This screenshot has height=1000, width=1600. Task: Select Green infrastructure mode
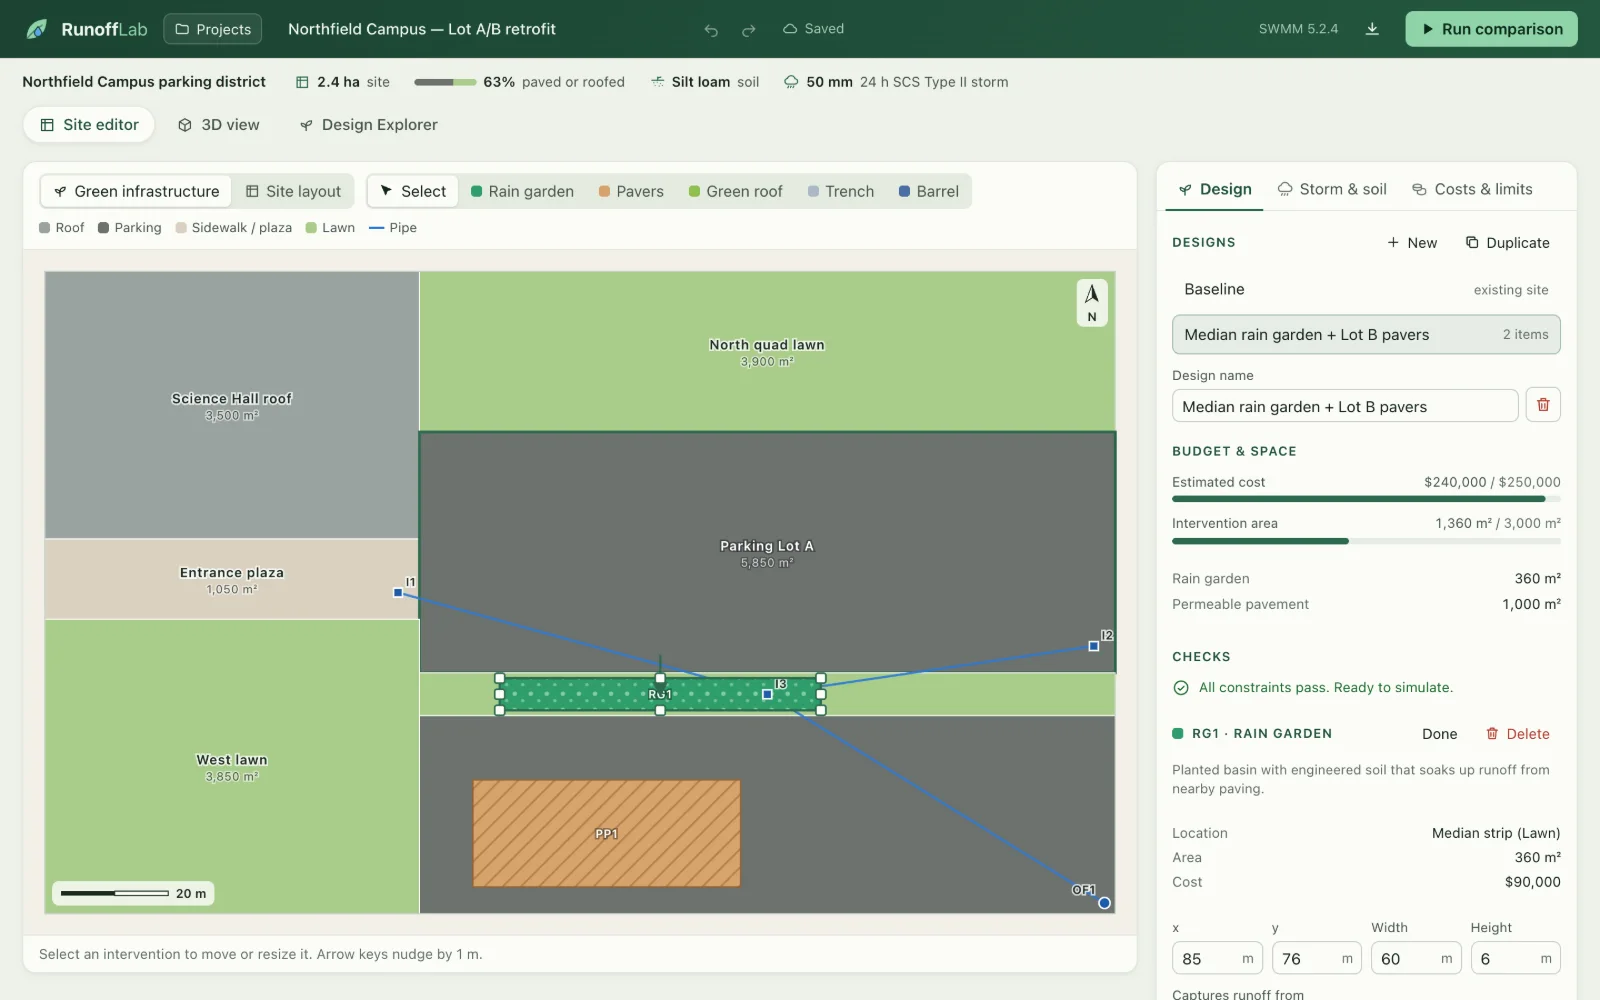point(136,191)
